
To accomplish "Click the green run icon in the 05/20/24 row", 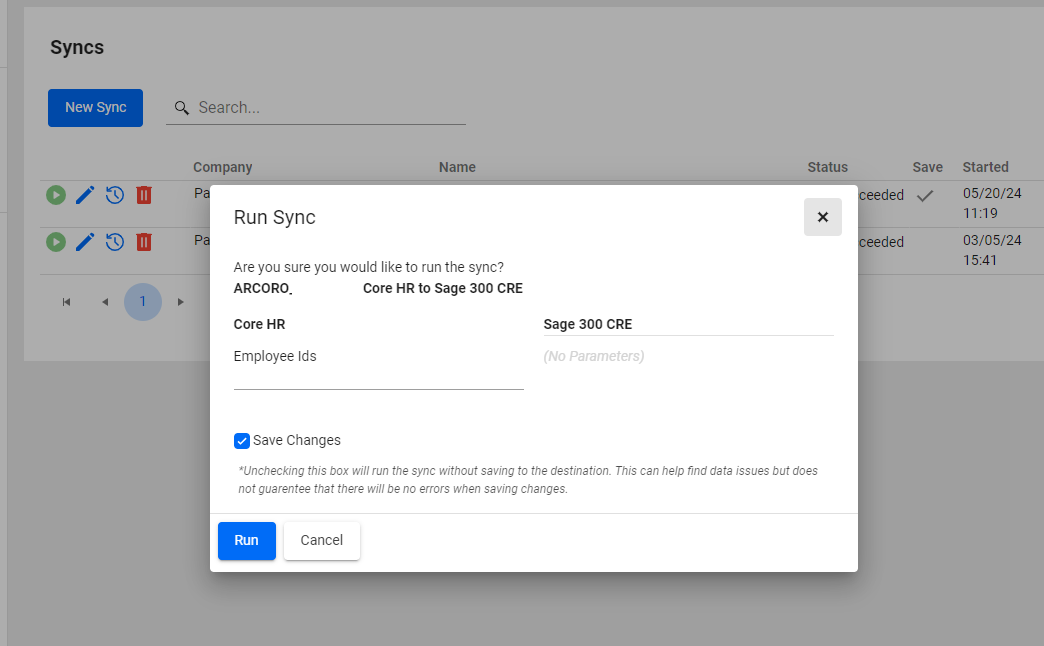I will [56, 195].
